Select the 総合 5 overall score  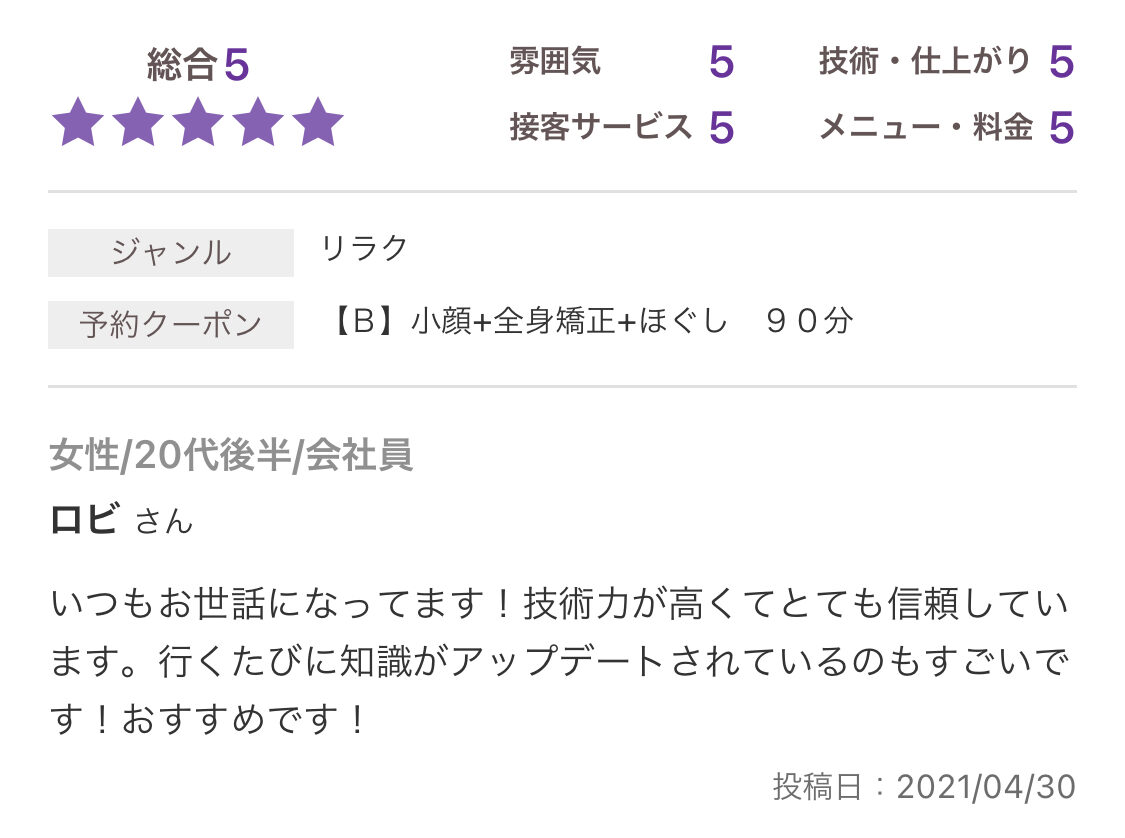pos(198,65)
